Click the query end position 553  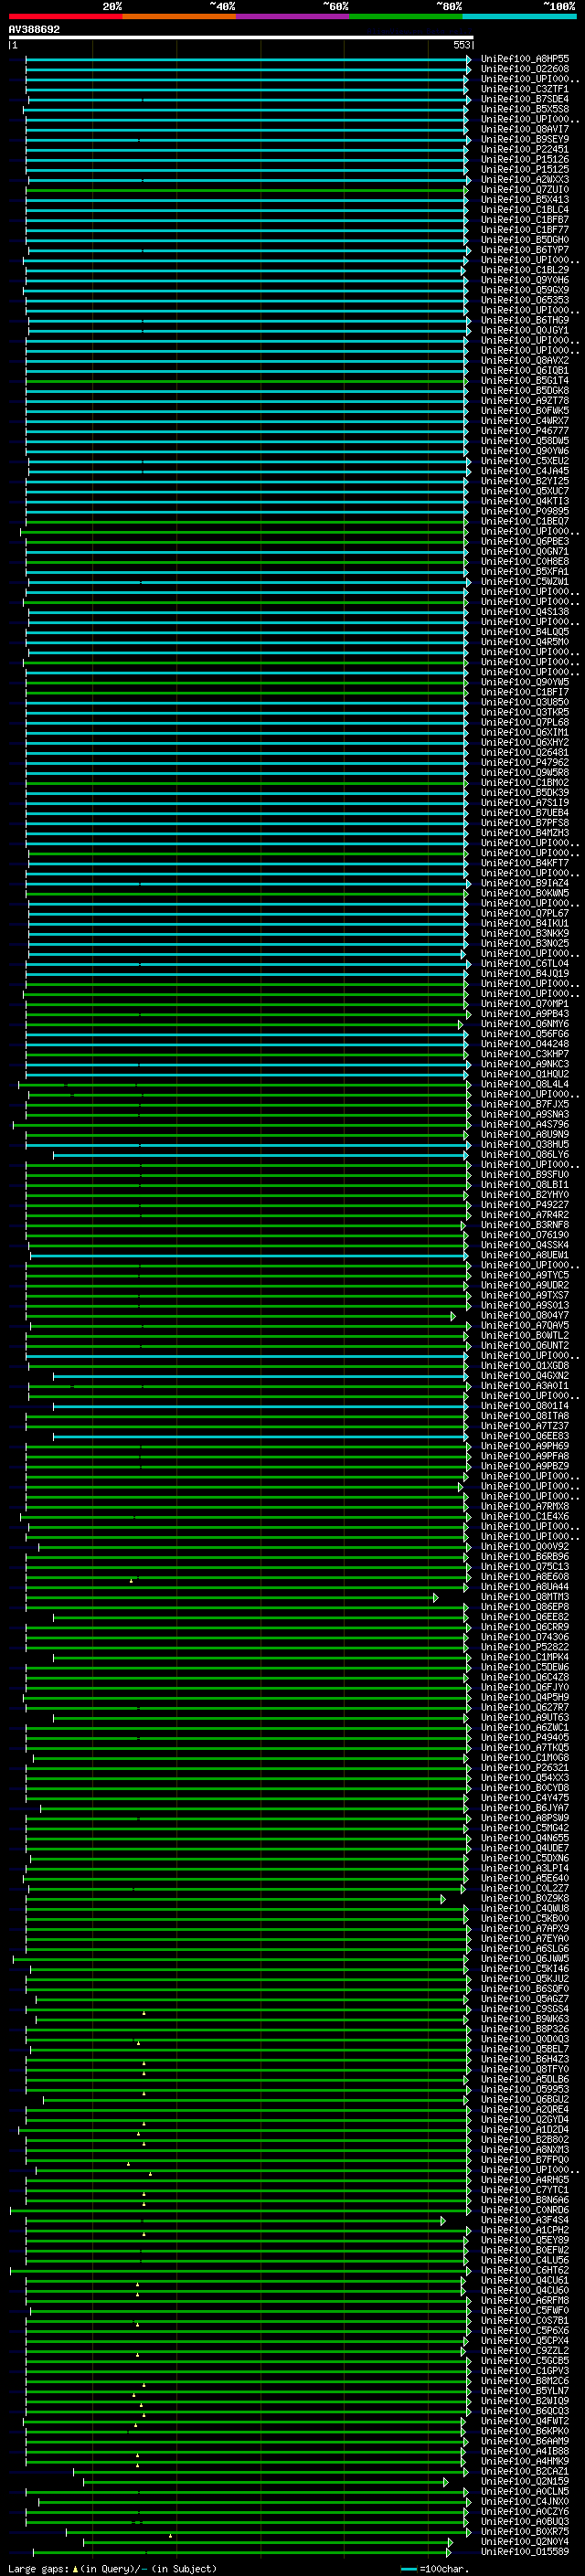click(462, 45)
